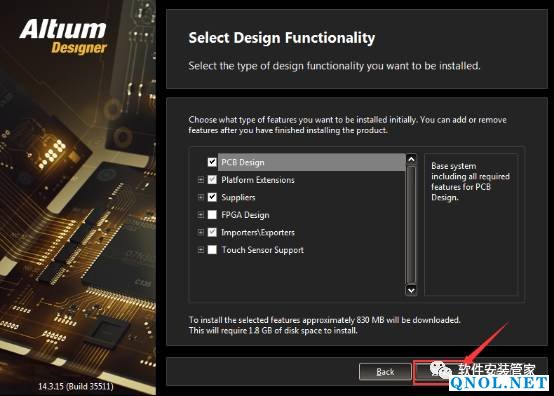Select the Touch Sensor Support item

tap(263, 250)
